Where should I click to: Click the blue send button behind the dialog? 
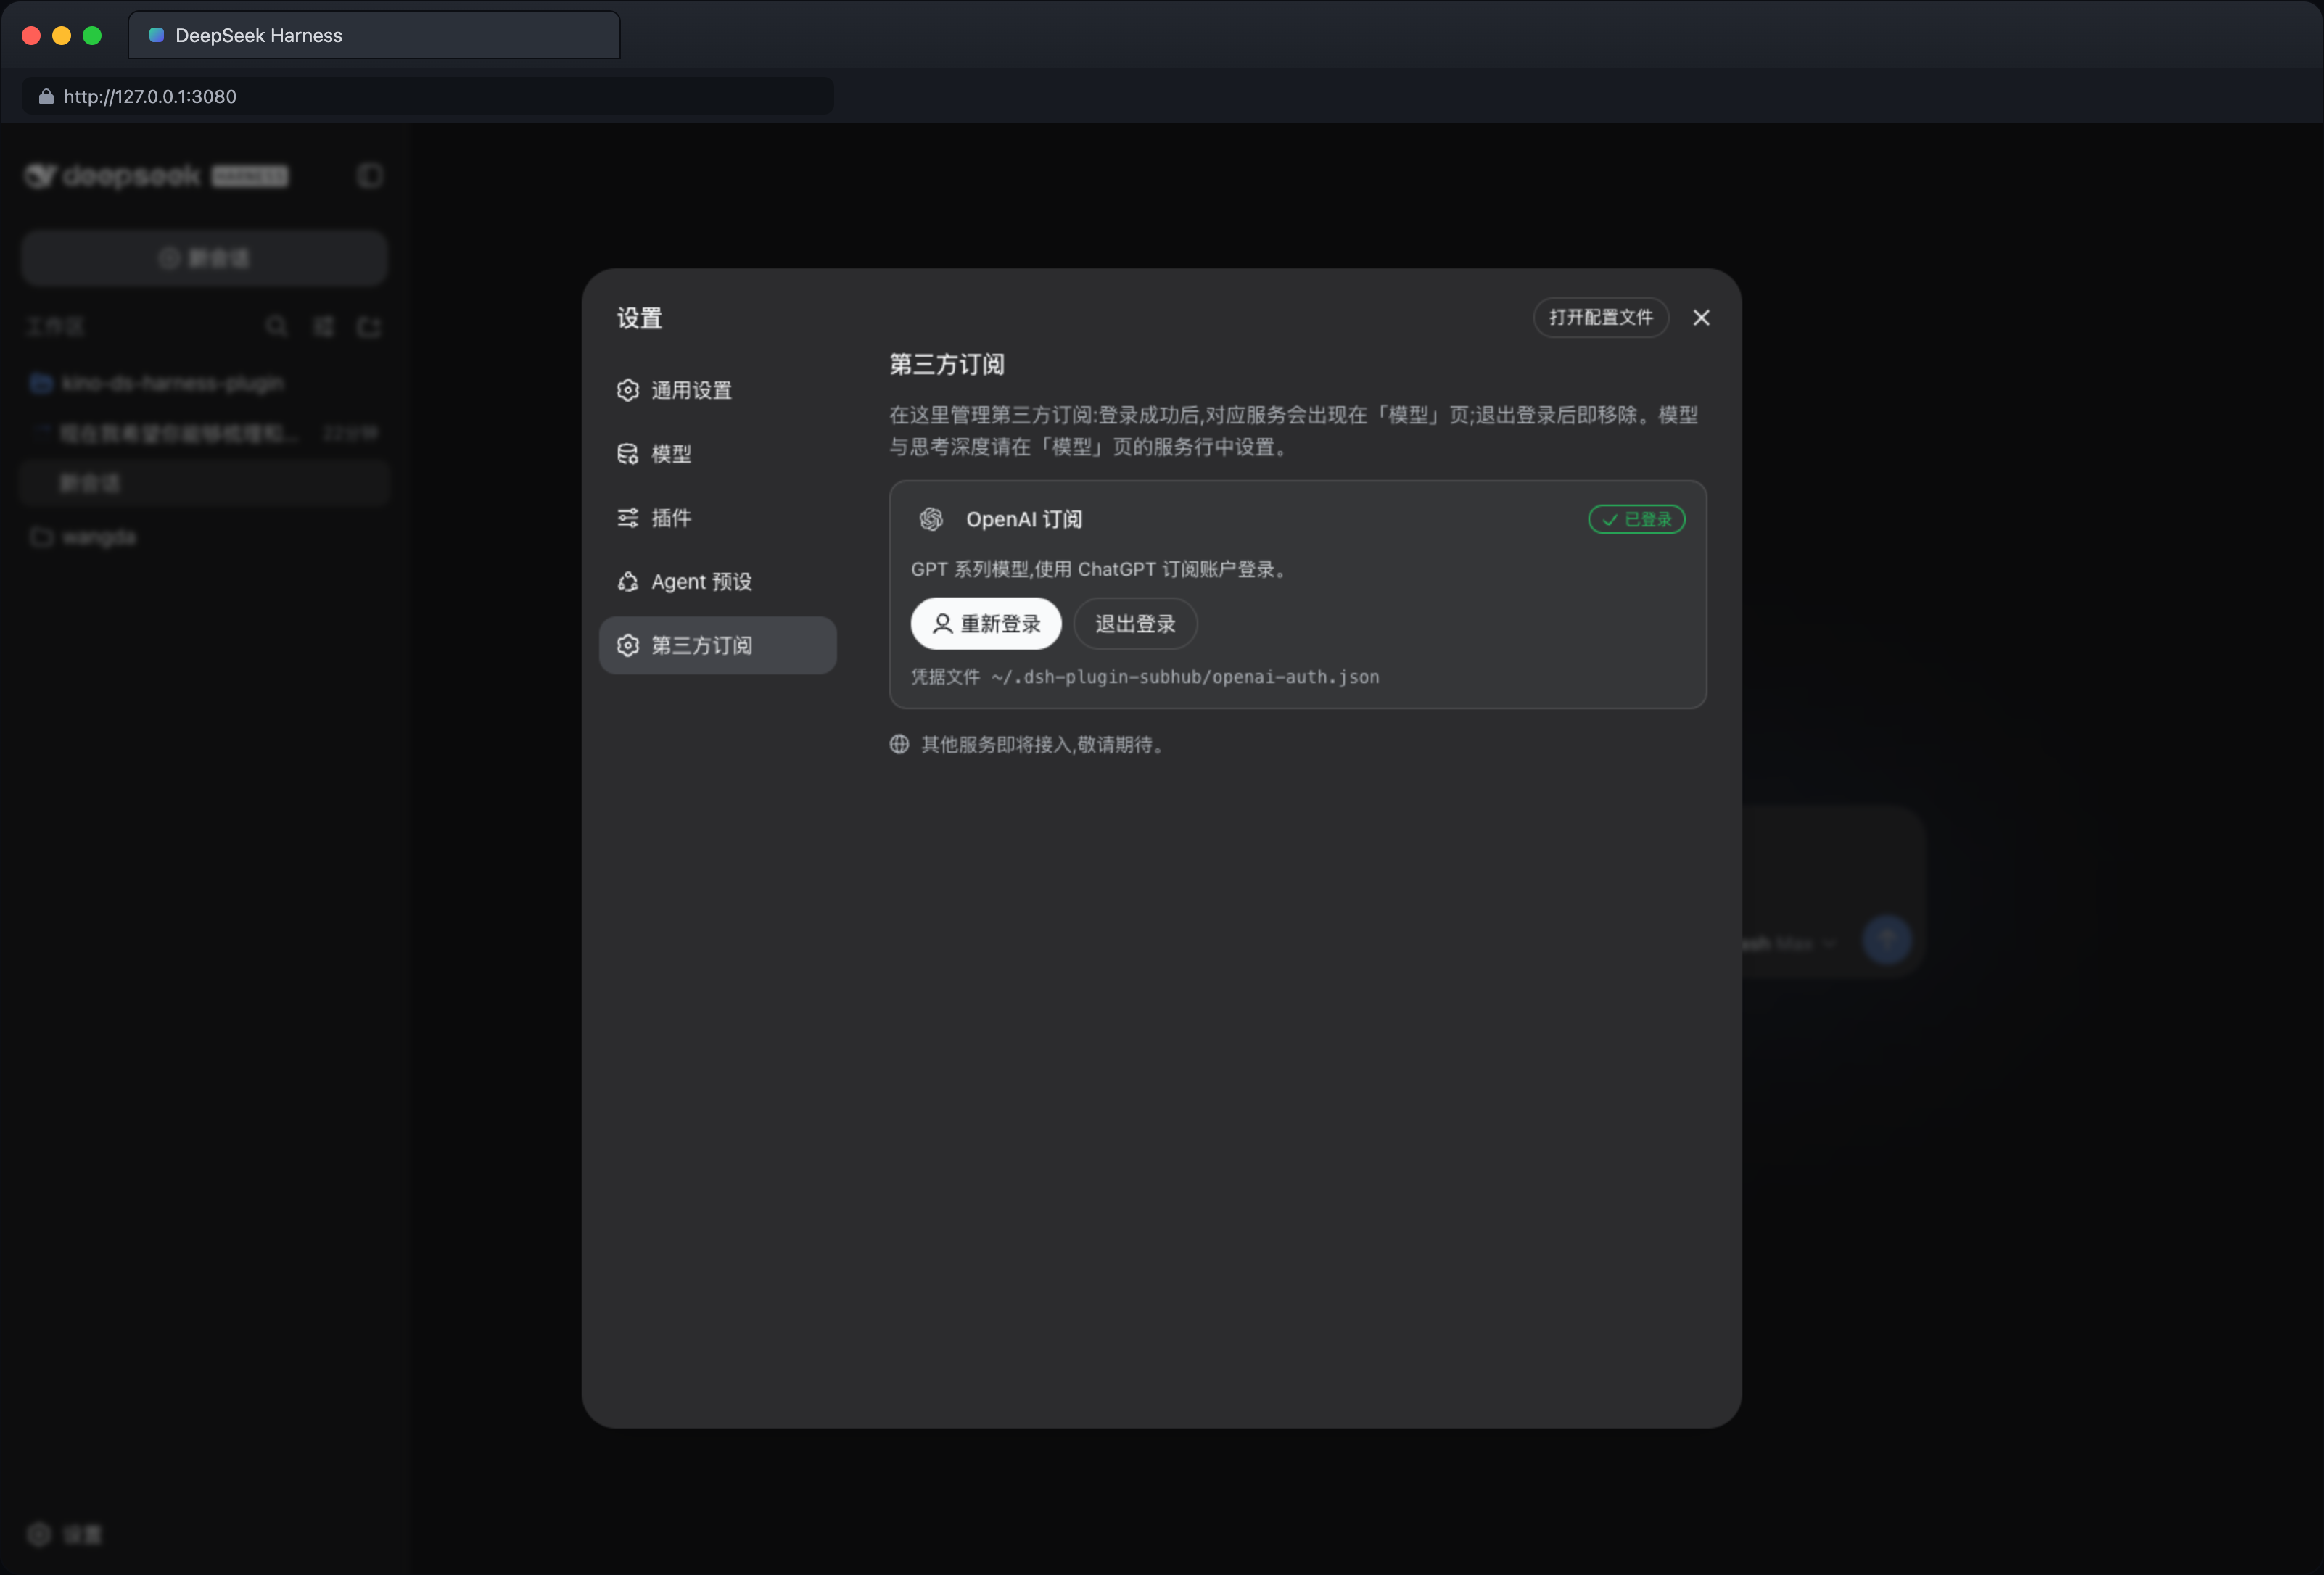coord(1886,939)
